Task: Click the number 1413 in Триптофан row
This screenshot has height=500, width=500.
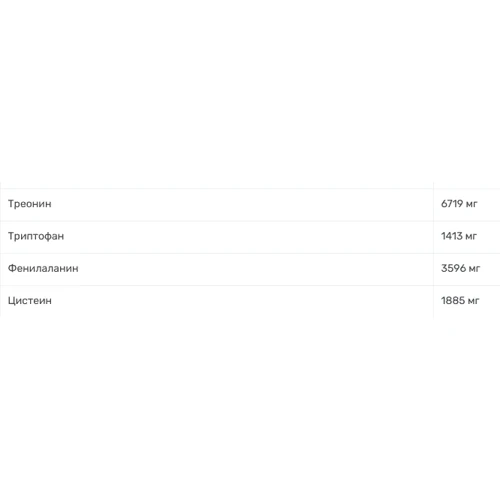Action: (452, 236)
